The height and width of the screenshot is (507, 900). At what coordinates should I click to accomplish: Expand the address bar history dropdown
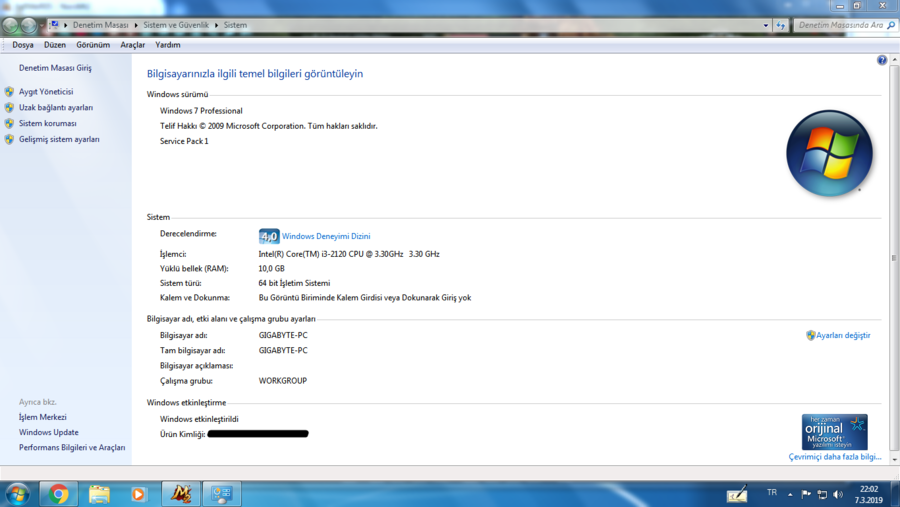click(766, 25)
